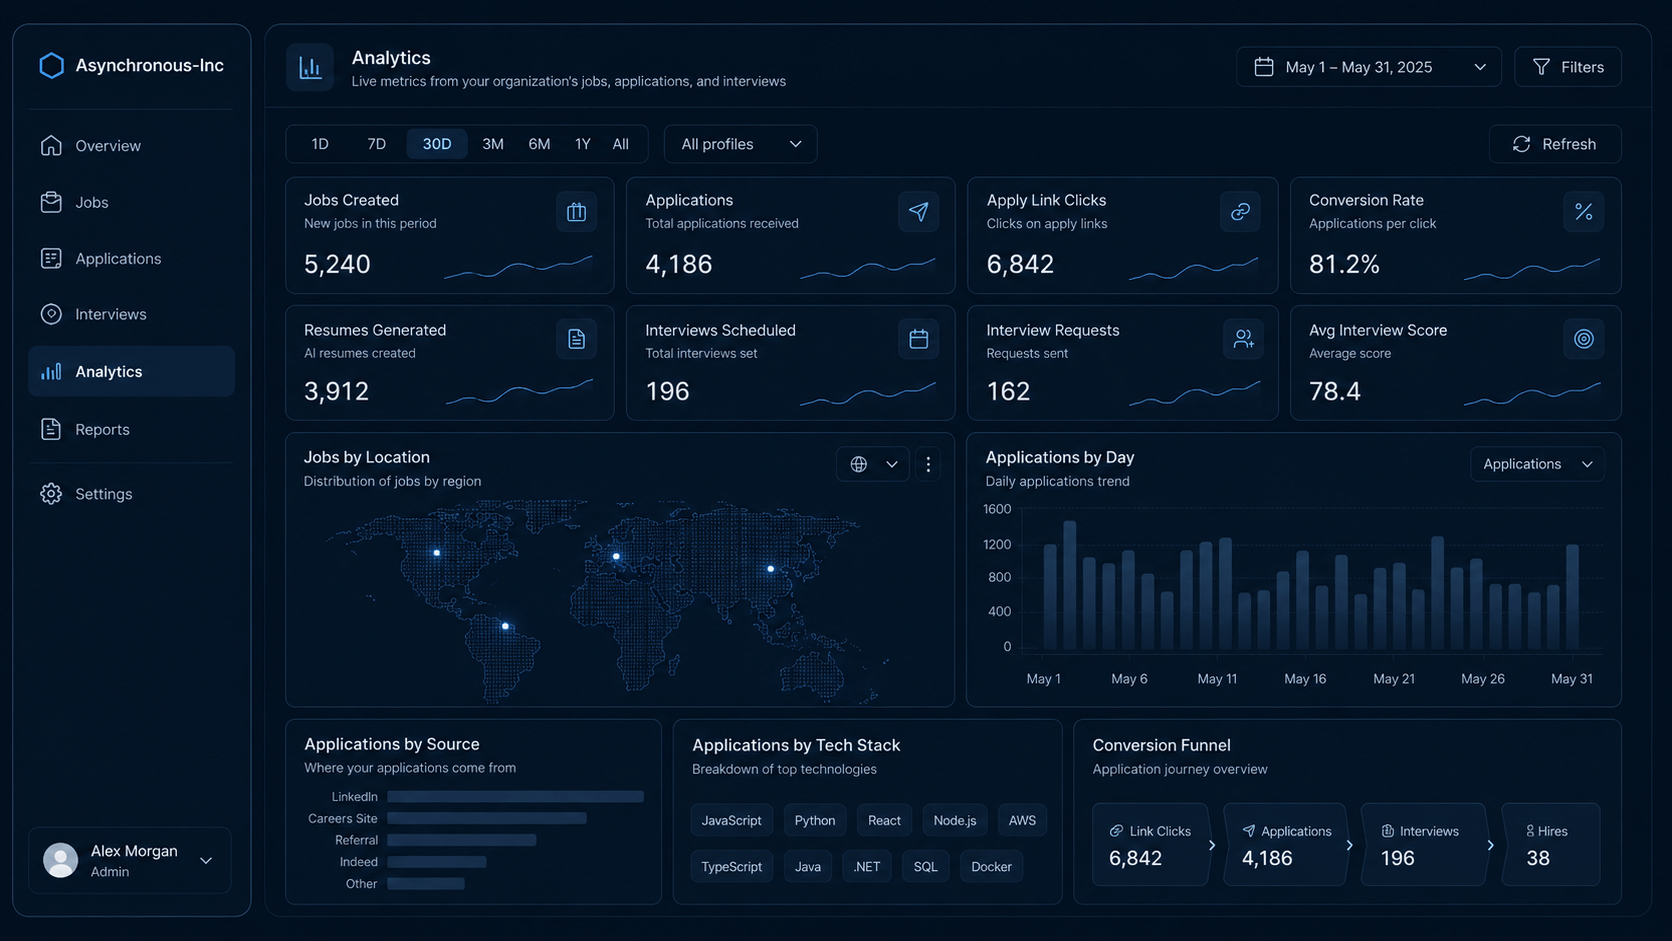Open the Reports label in sidebar
1672x941 pixels.
coord(102,429)
